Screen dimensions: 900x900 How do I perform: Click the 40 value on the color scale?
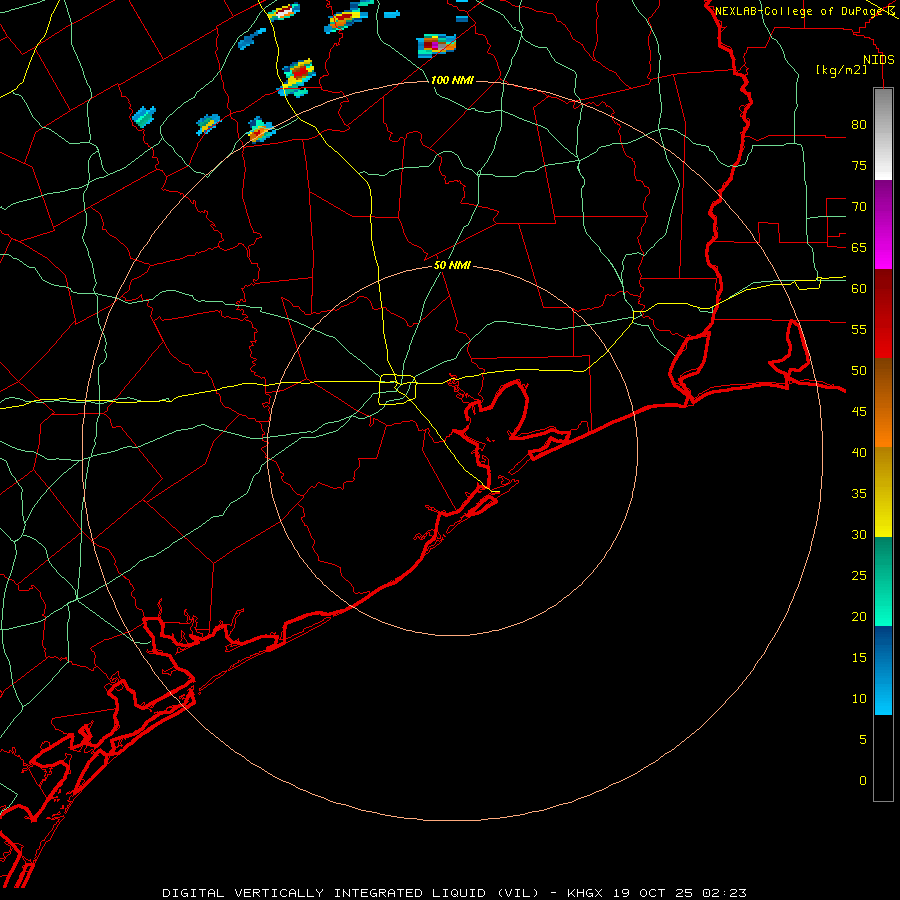point(859,452)
